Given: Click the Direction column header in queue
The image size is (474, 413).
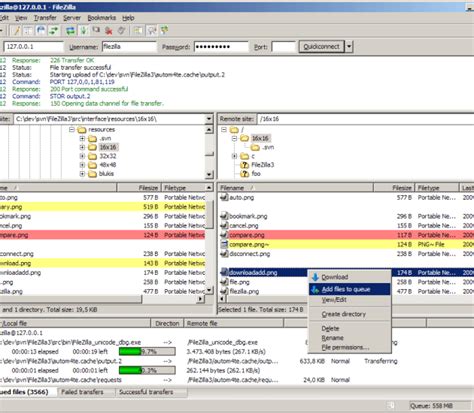Looking at the screenshot, I should tap(167, 323).
